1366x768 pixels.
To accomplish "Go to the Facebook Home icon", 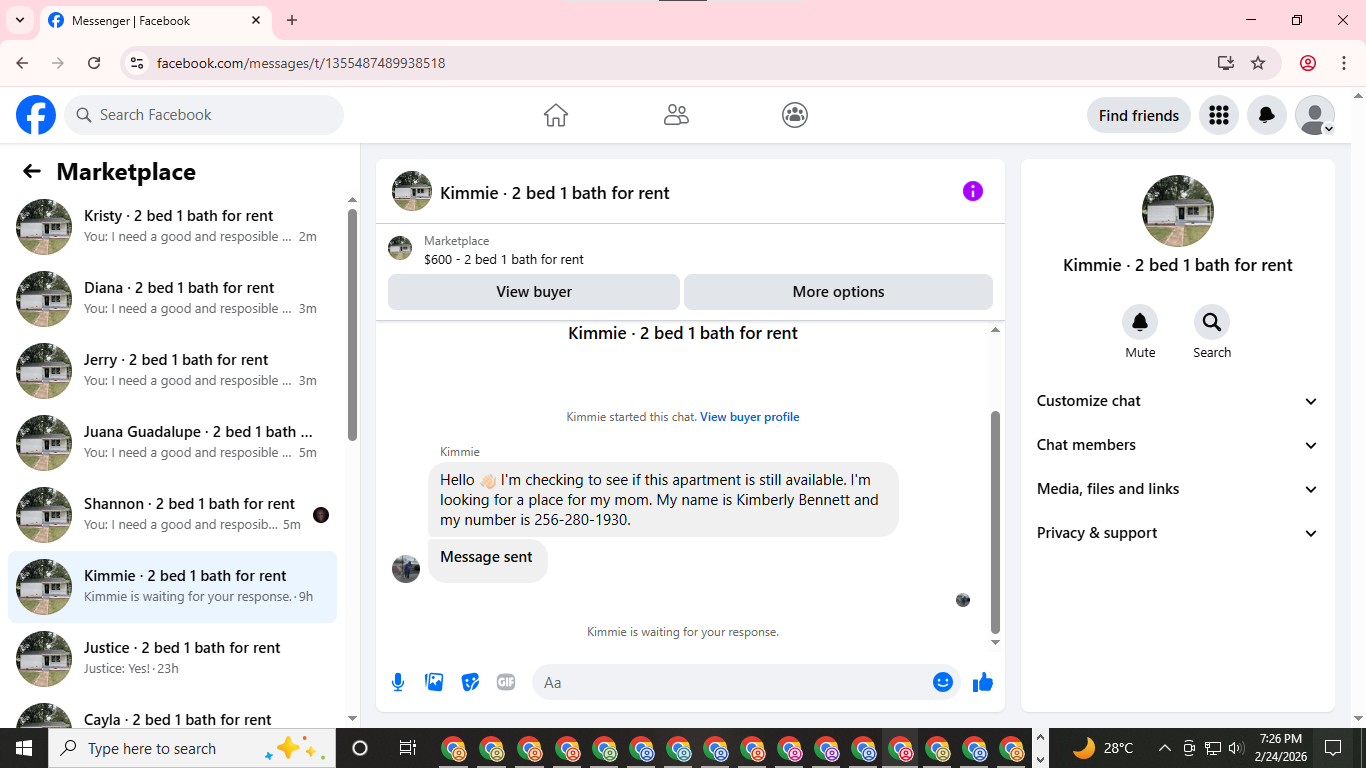I will pos(556,115).
